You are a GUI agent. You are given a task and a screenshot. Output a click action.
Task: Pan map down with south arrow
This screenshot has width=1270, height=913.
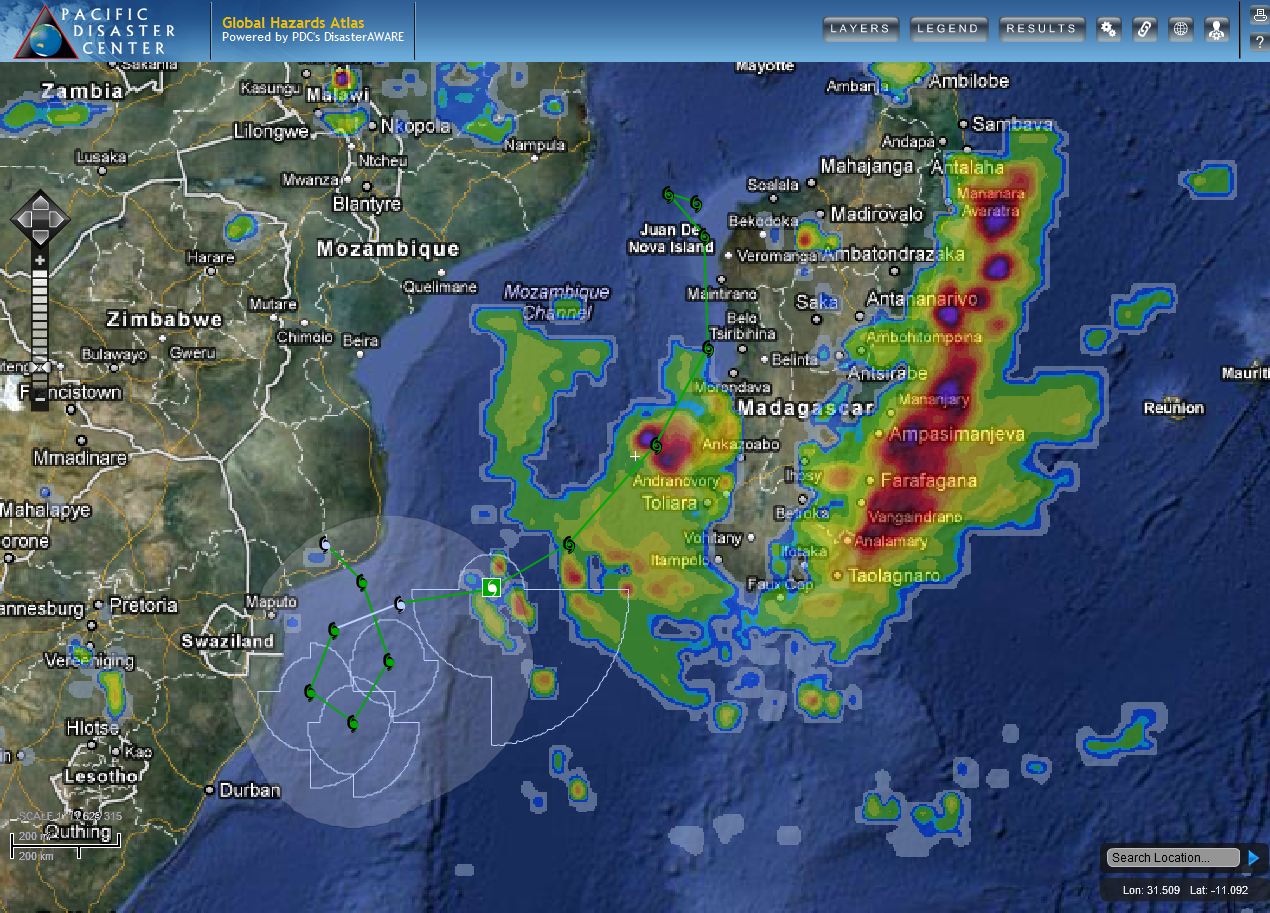[39, 237]
